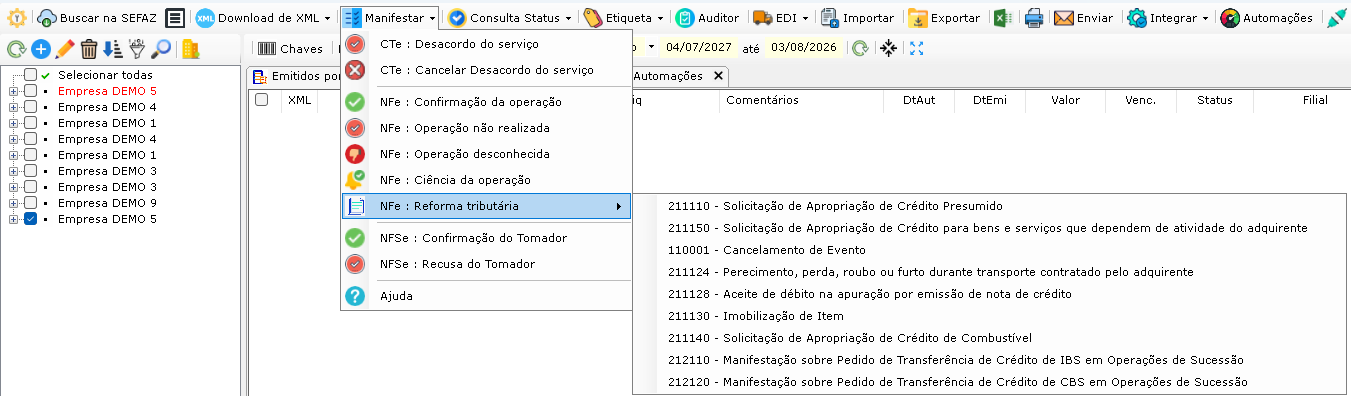1351x396 pixels.
Task: Click the Importar toolbar button
Action: pos(857,18)
